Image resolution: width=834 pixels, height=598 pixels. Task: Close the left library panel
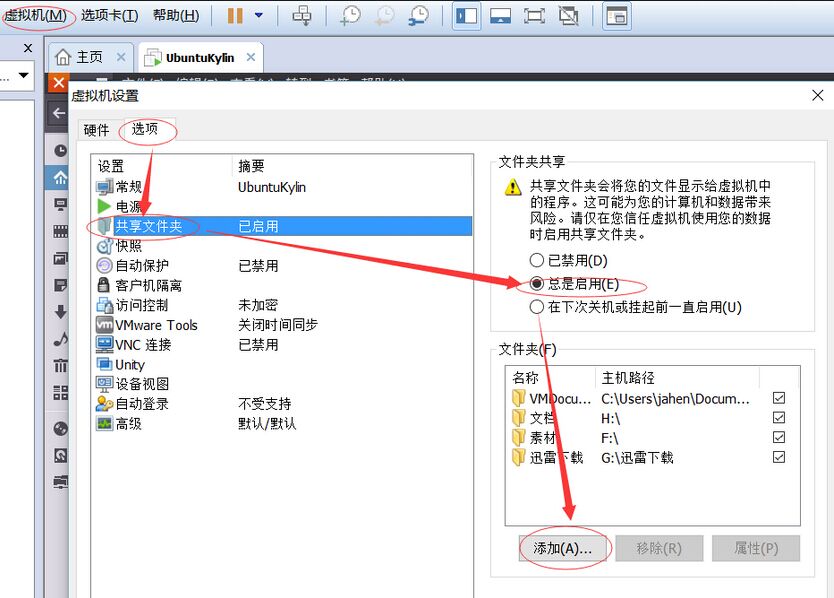pos(28,48)
